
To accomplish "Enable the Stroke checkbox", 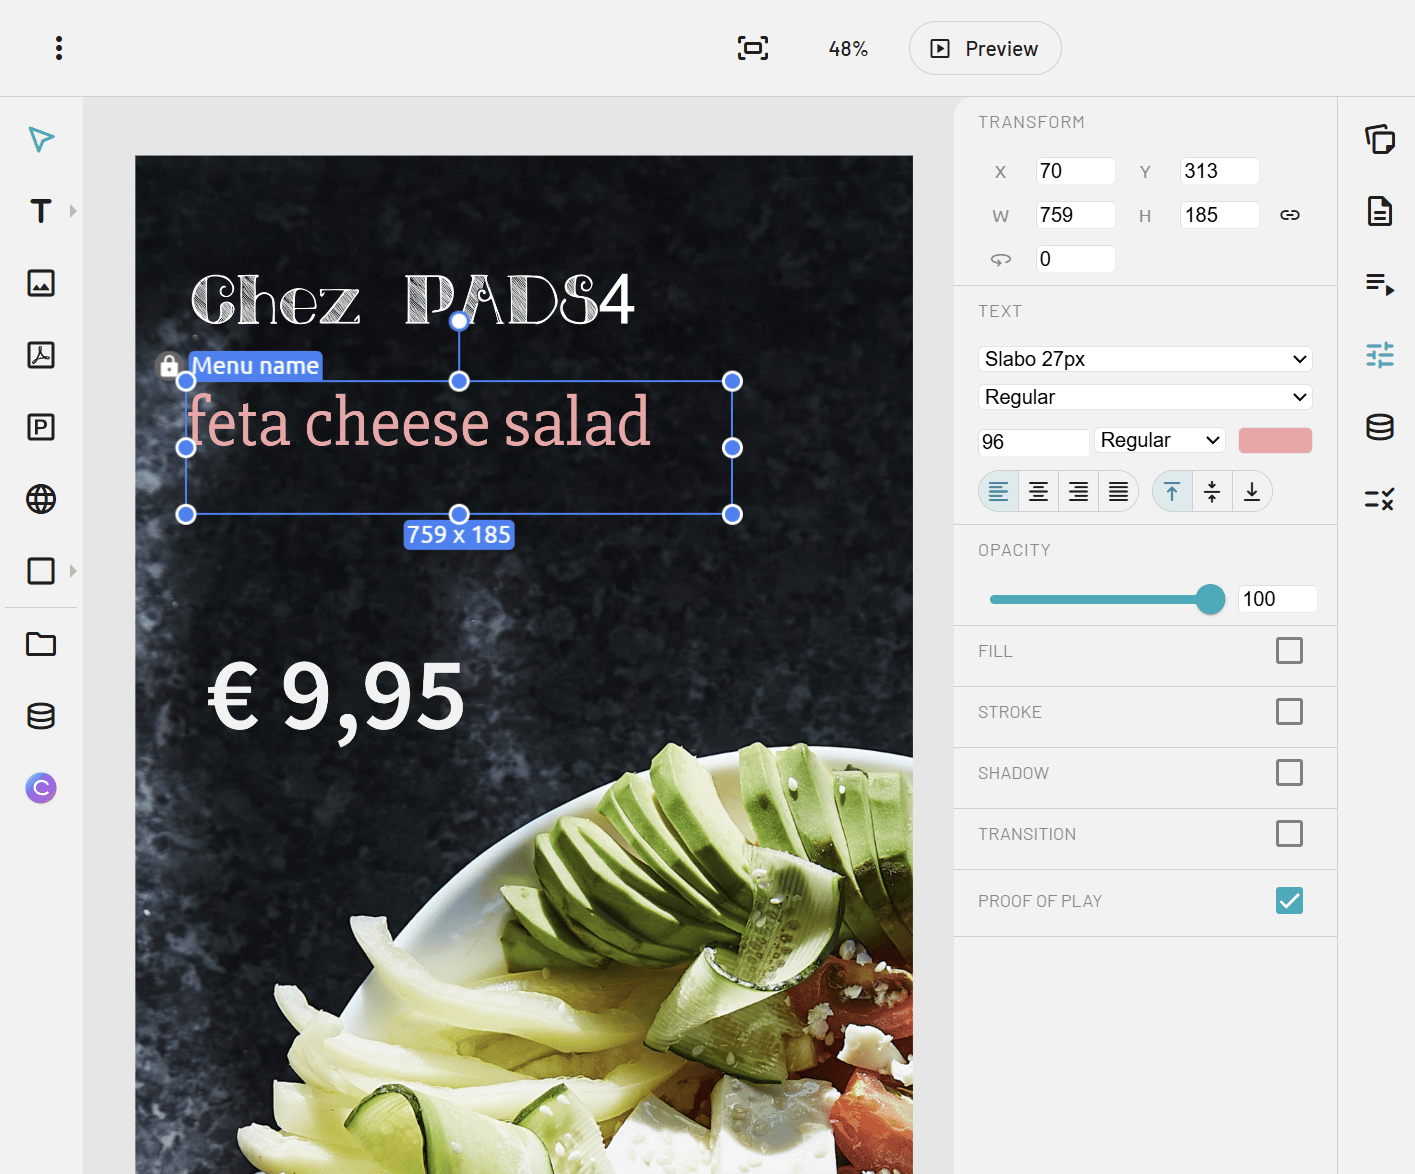I will click(x=1289, y=712).
